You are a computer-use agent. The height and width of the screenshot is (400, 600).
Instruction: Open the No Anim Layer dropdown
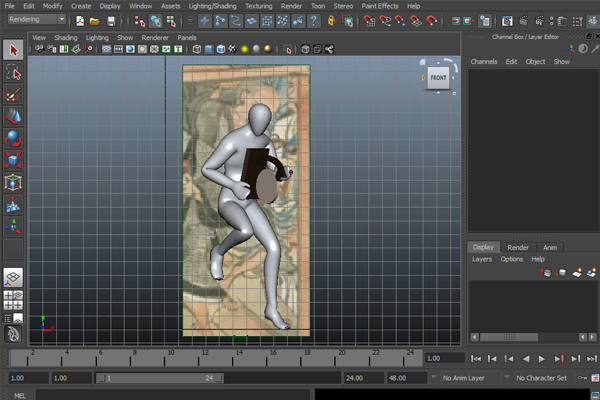pyautogui.click(x=471, y=378)
